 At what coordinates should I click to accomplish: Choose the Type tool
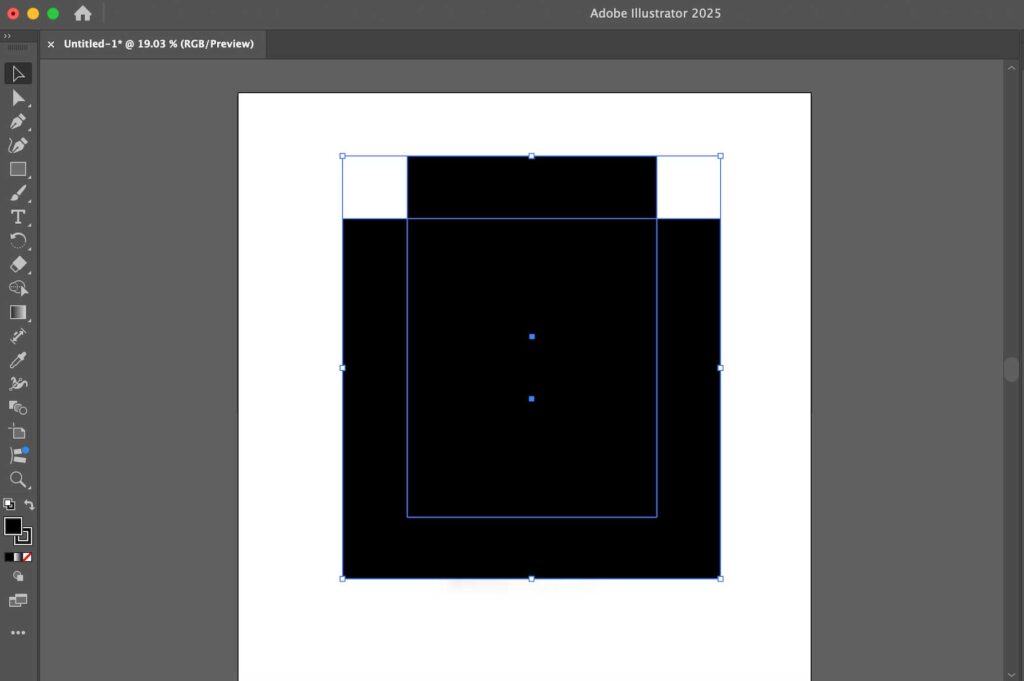[18, 217]
